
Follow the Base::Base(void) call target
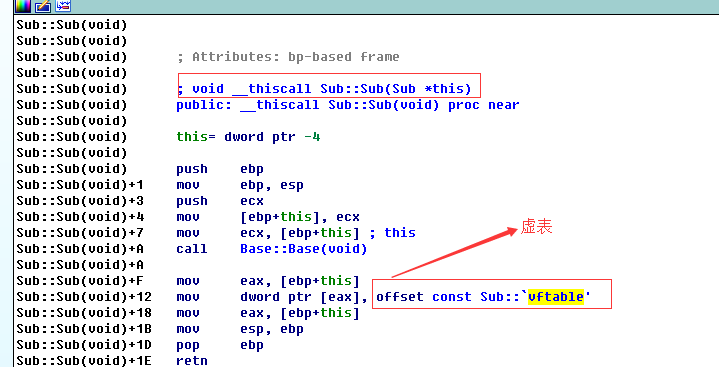[304, 249]
